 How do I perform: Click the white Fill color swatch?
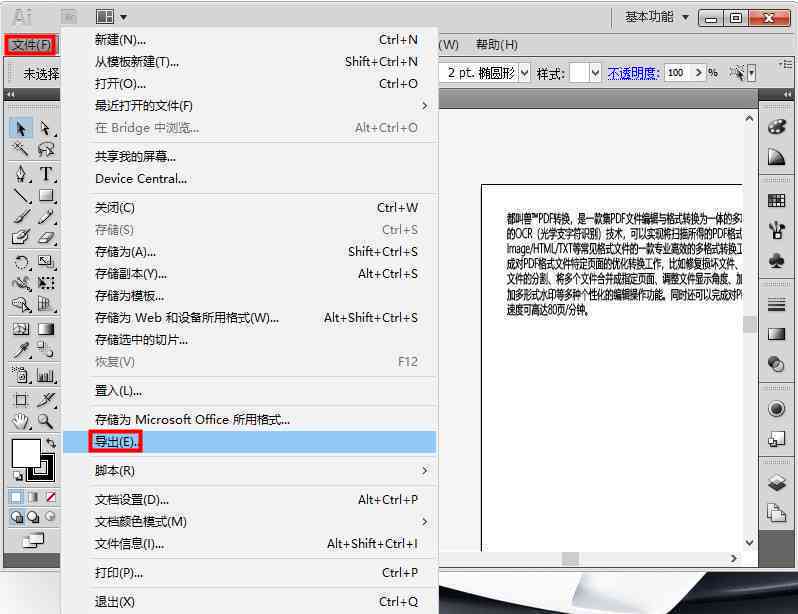25,453
